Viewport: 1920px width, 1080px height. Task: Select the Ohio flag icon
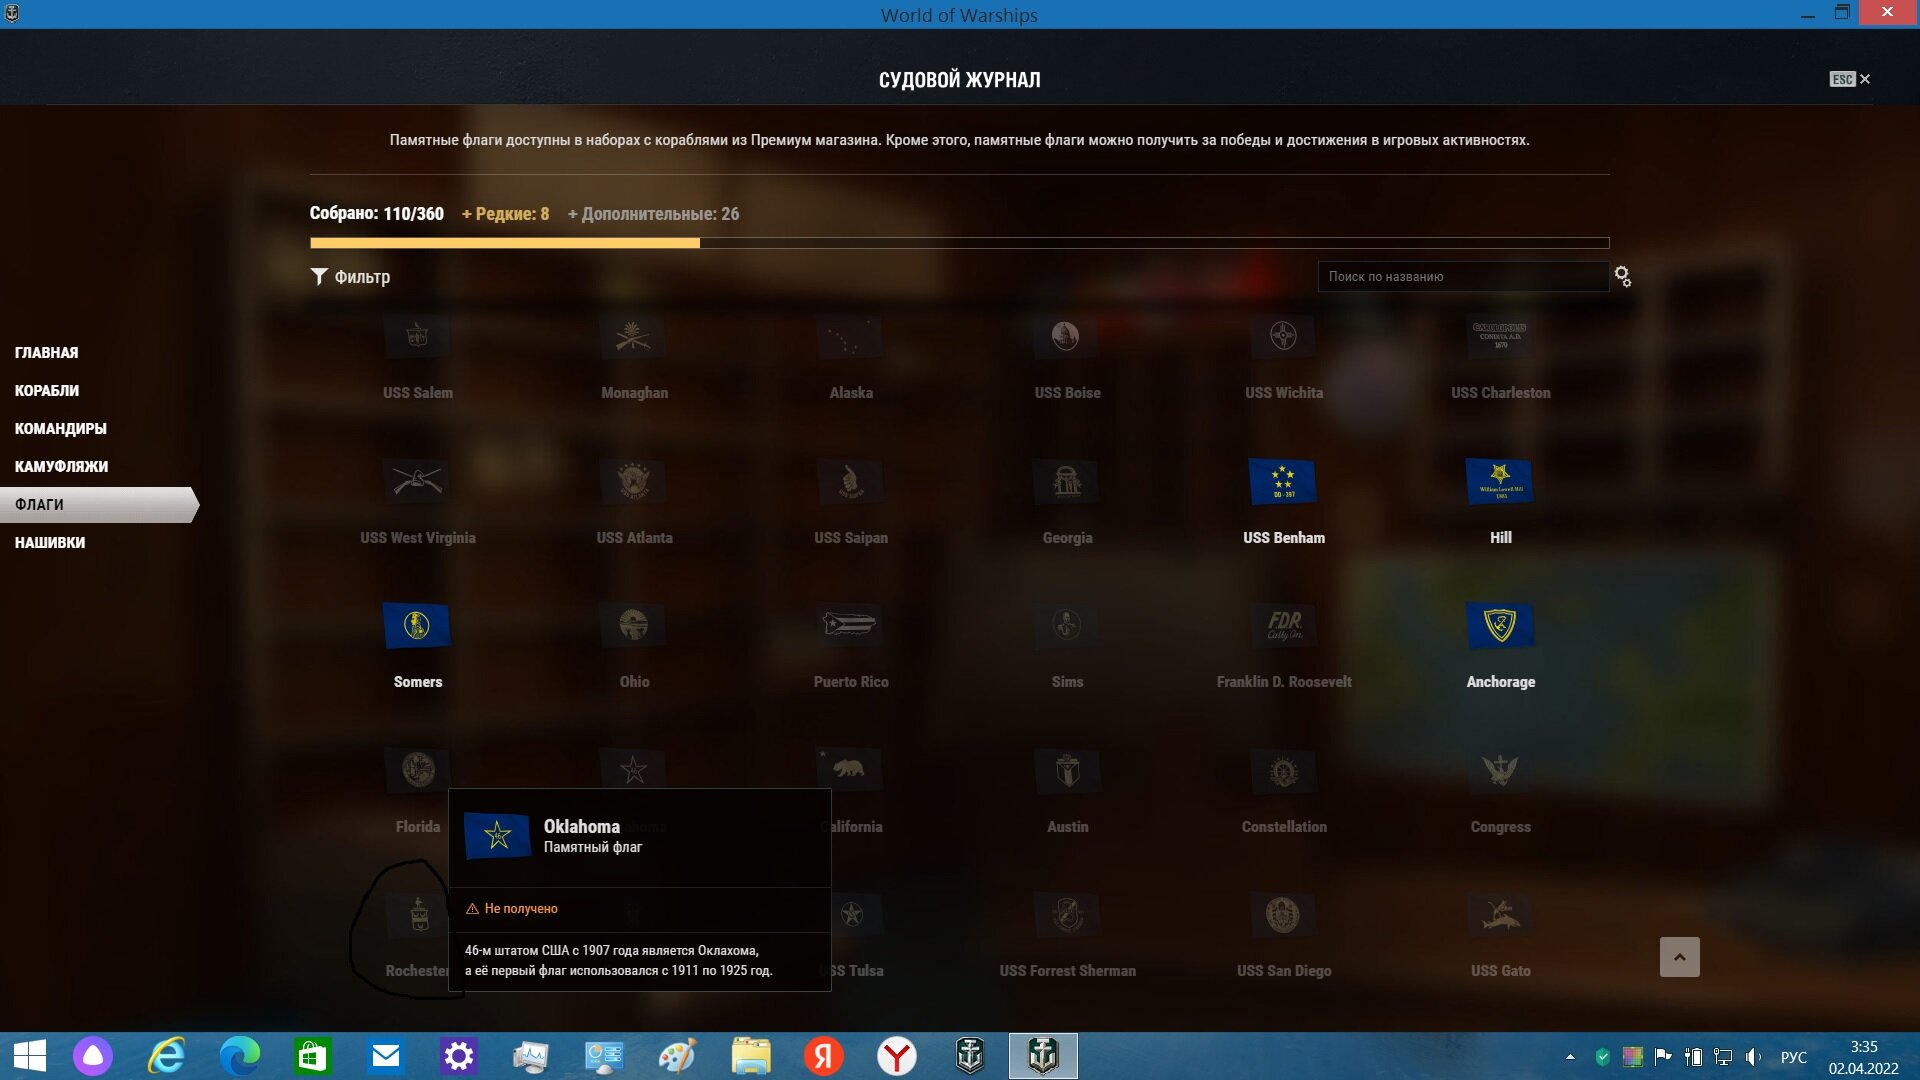[x=633, y=625]
